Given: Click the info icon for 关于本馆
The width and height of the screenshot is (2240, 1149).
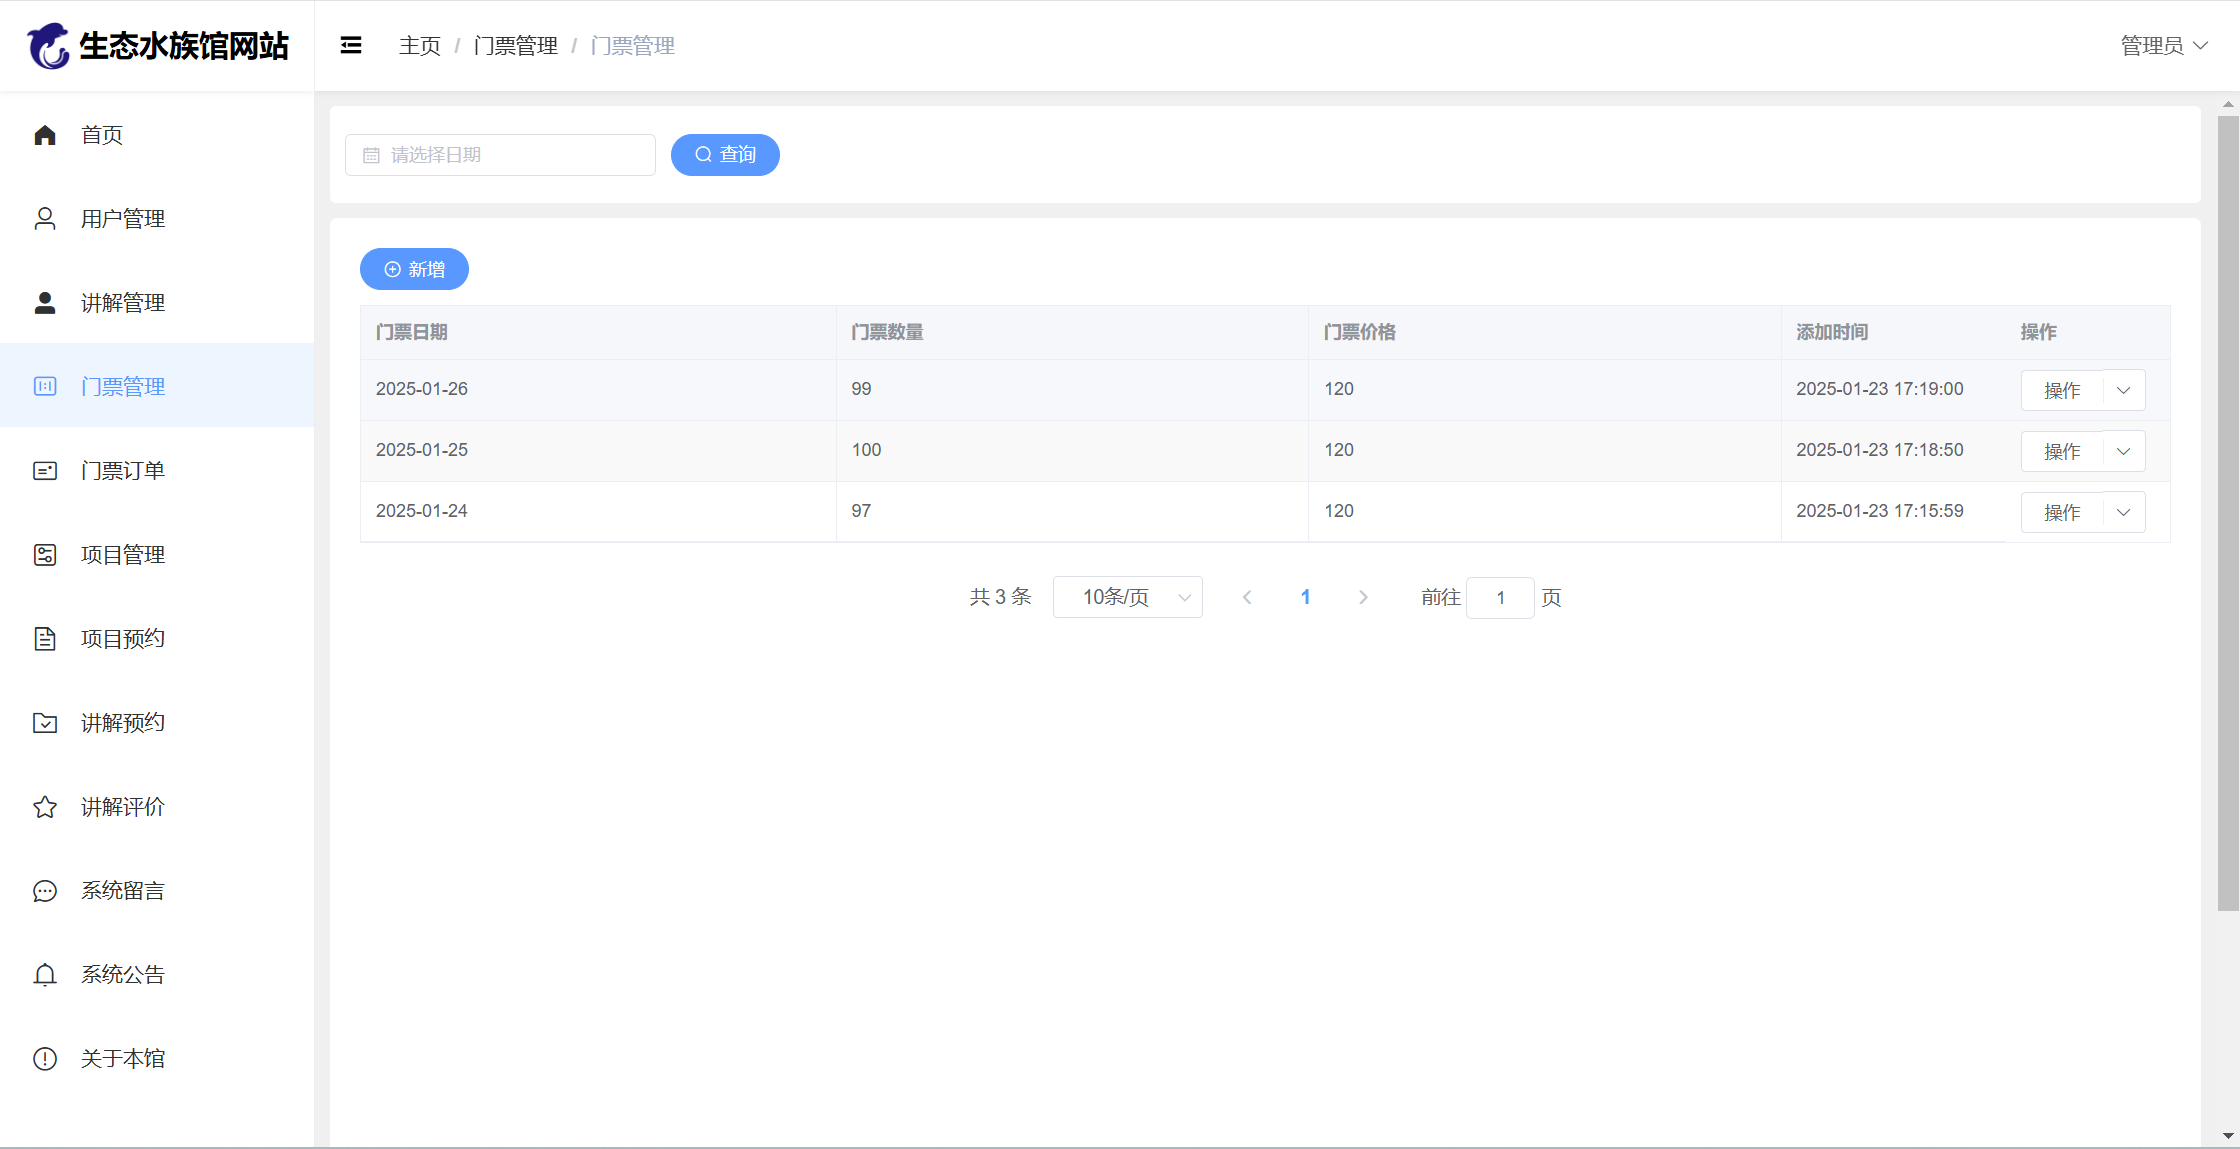Looking at the screenshot, I should click(x=45, y=1059).
